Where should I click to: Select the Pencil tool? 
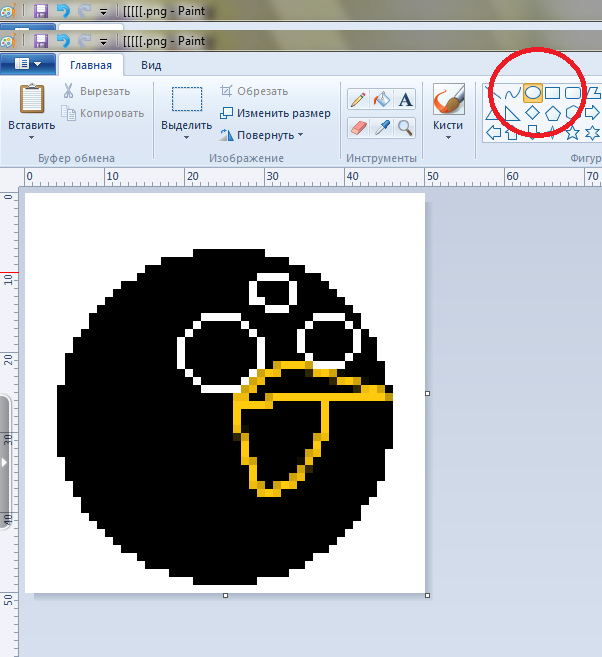click(x=358, y=100)
